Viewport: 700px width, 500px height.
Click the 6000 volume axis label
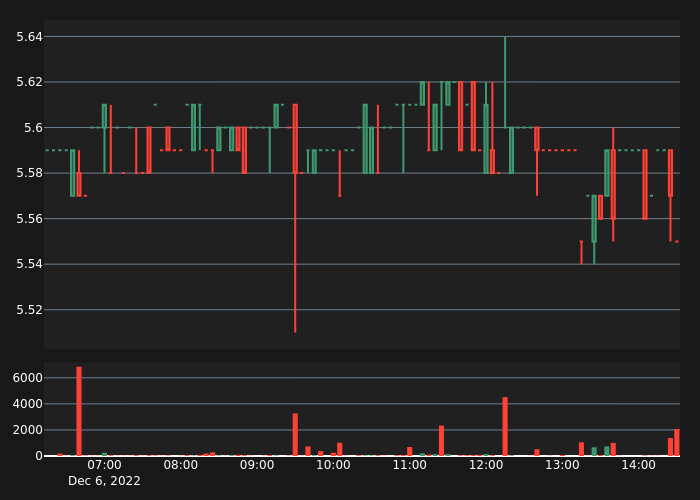(x=28, y=378)
